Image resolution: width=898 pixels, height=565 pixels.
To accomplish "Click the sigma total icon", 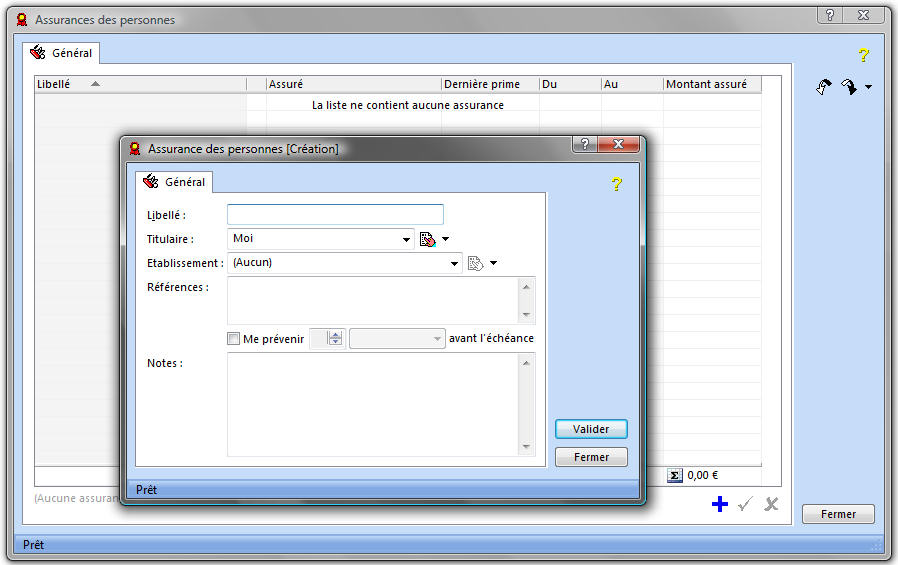I will (675, 476).
